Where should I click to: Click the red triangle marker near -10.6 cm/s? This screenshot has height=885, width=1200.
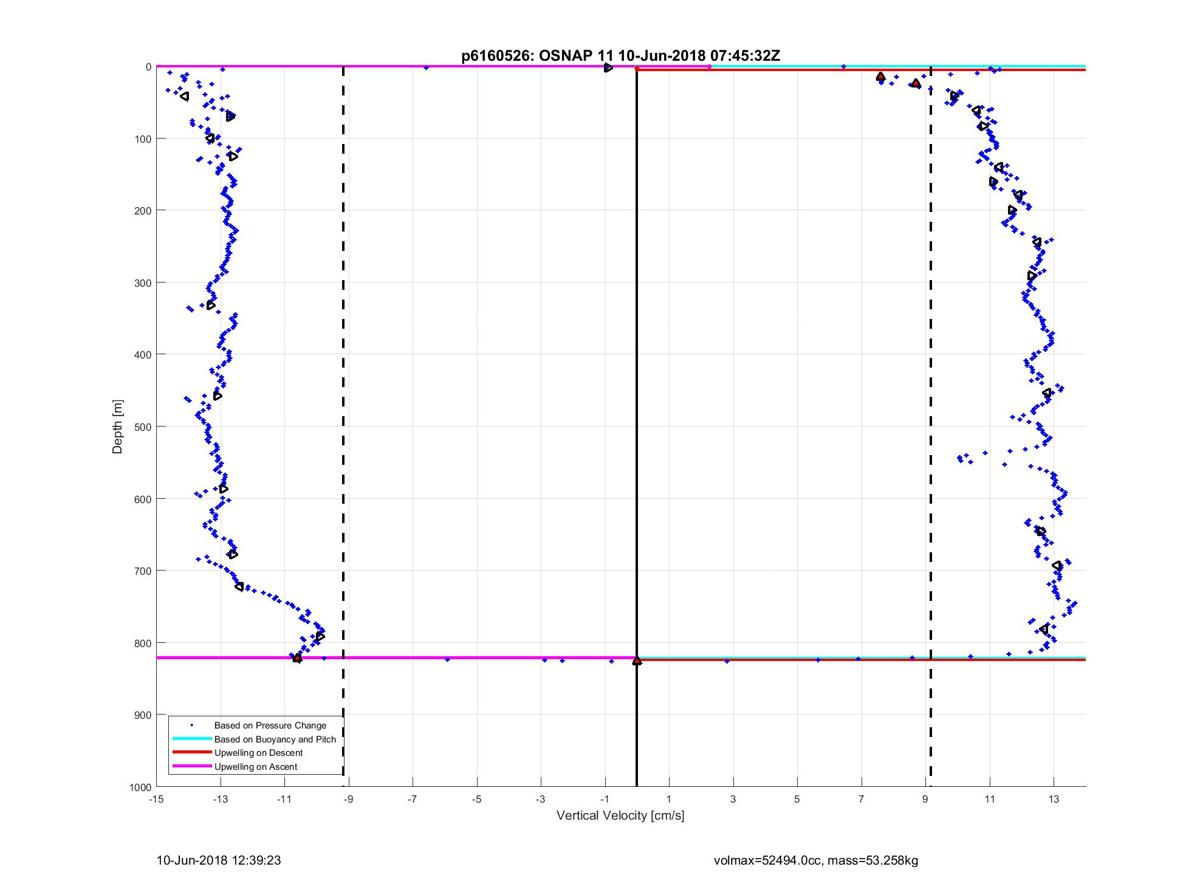click(x=297, y=658)
